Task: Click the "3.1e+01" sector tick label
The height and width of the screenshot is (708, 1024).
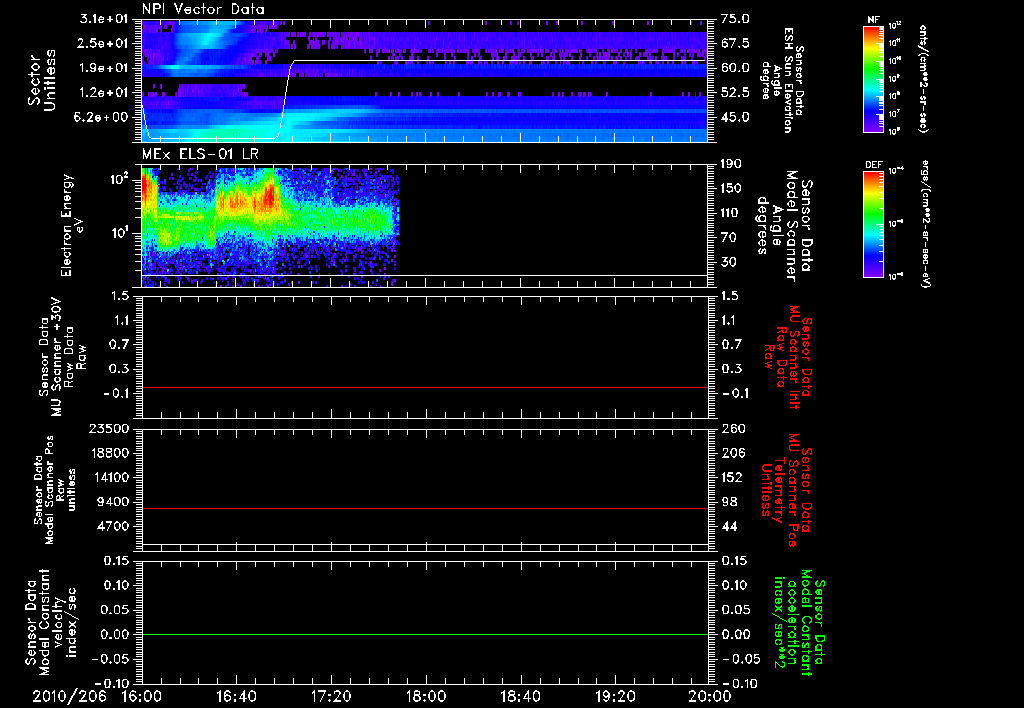Action: 104,19
